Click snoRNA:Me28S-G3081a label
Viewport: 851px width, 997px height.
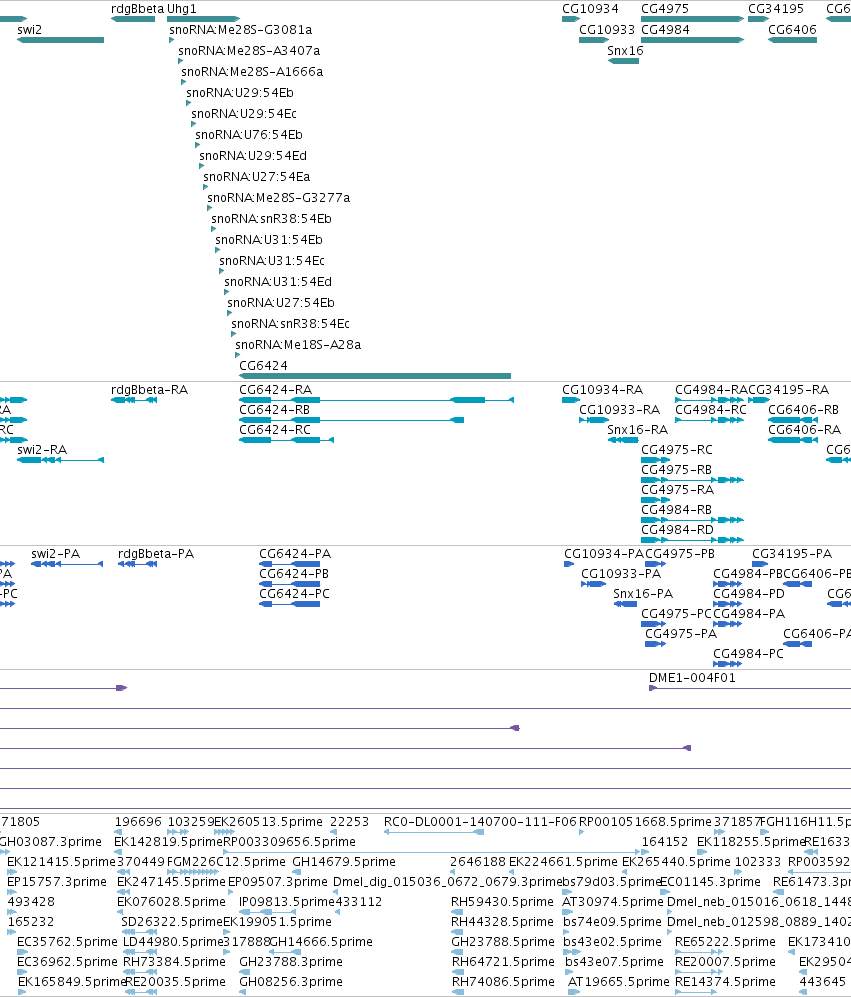tap(240, 30)
